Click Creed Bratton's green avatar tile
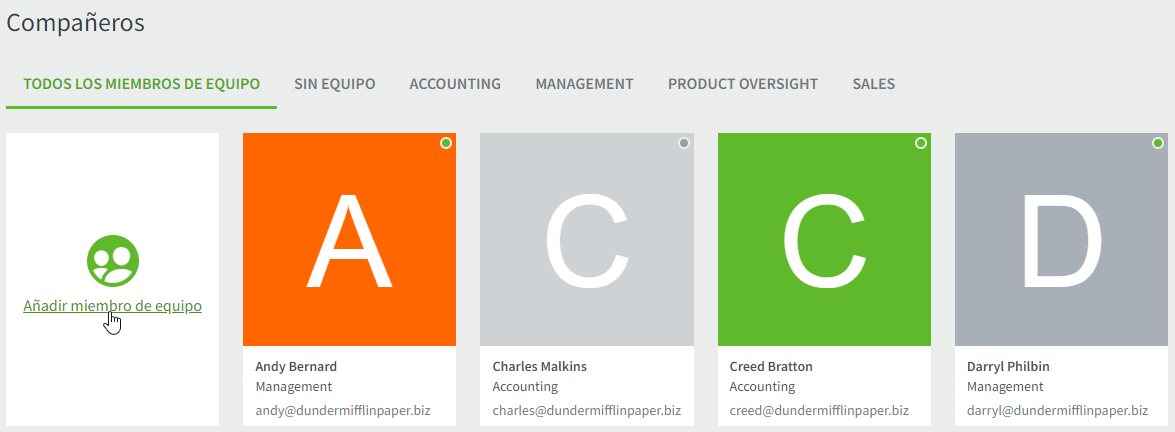Viewport: 1175px width, 432px height. click(x=824, y=239)
